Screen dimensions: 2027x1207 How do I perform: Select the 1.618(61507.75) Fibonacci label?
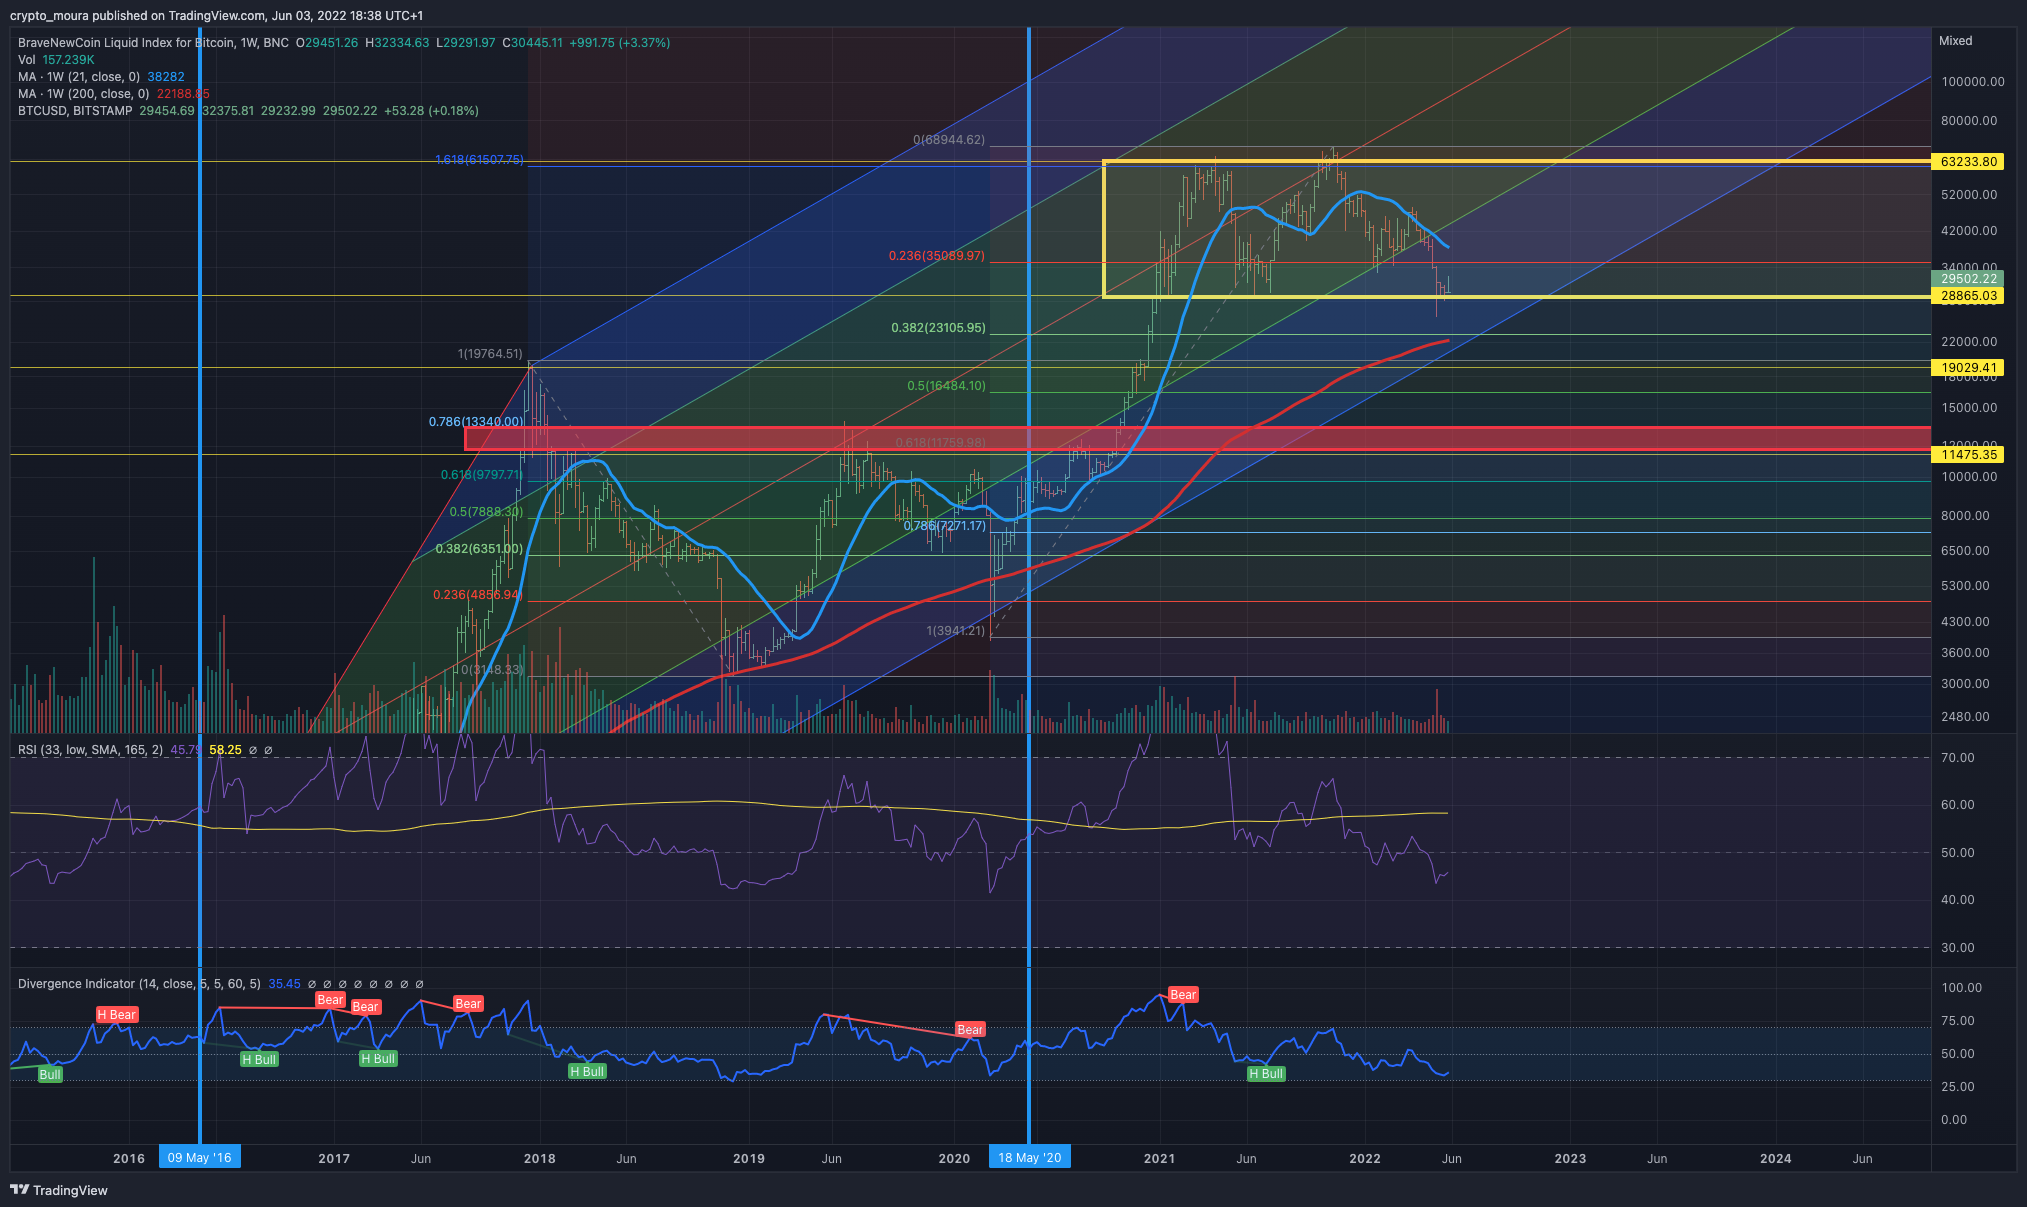click(479, 160)
